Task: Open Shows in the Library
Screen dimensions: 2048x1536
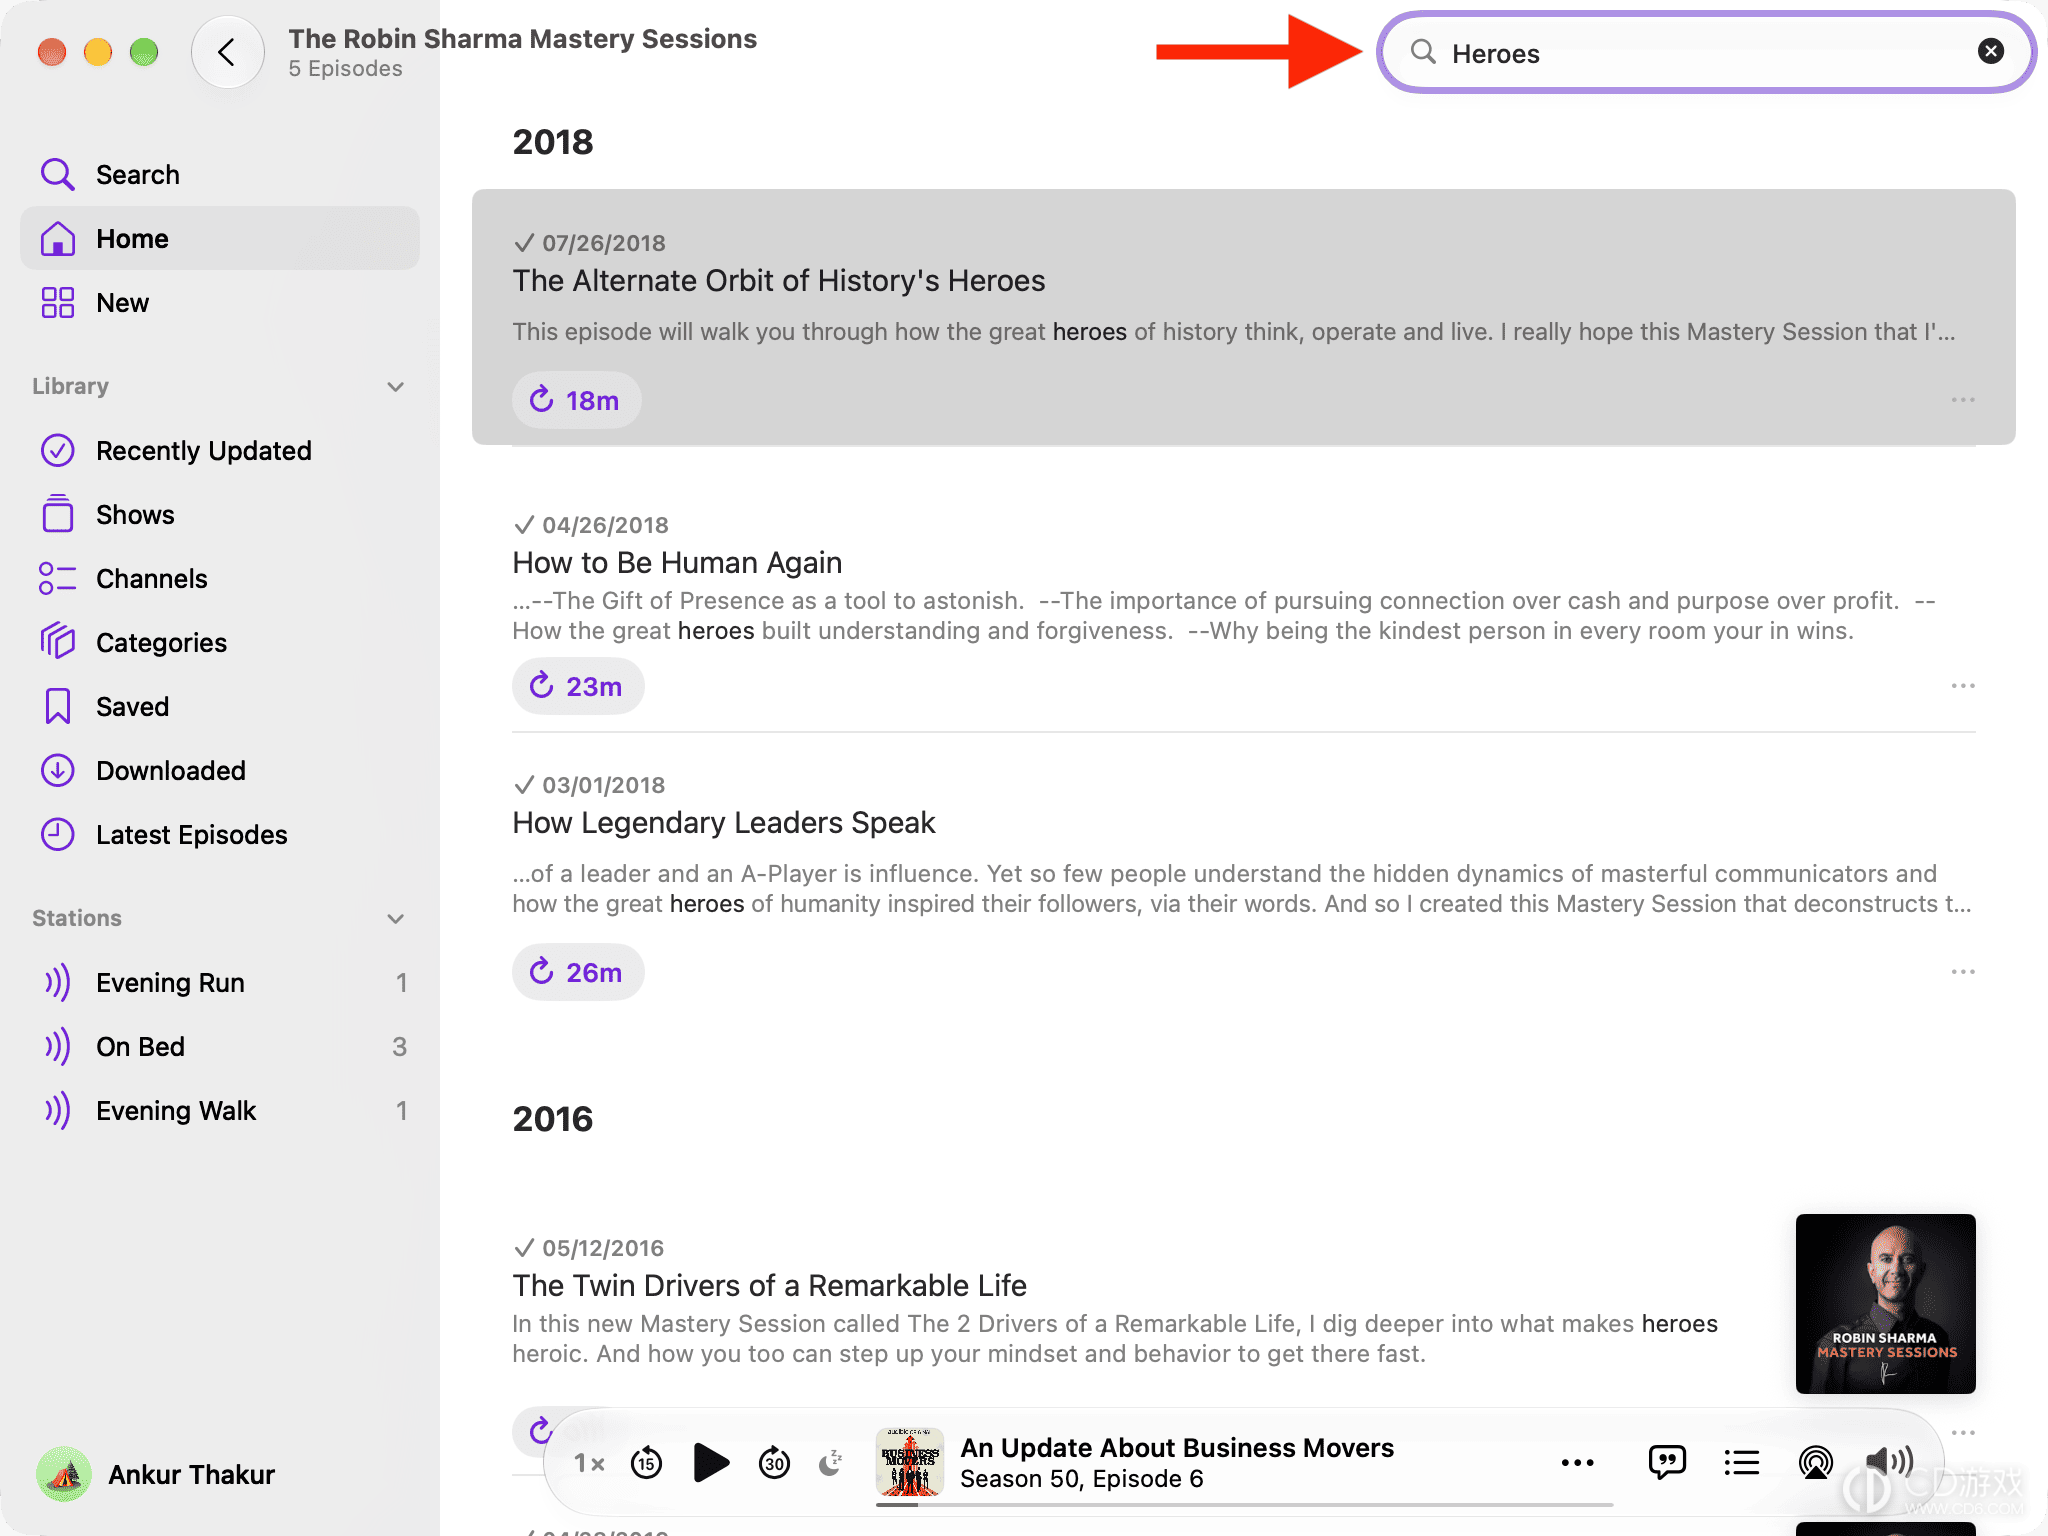Action: (x=219, y=514)
